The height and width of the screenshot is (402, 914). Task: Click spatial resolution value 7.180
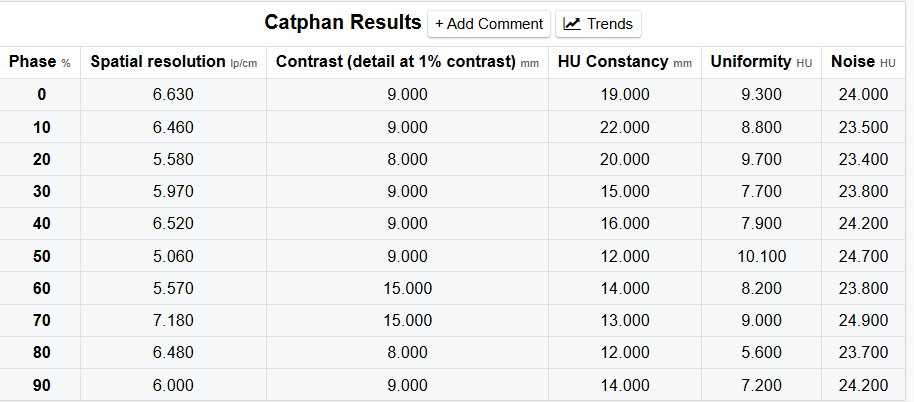pyautogui.click(x=173, y=321)
